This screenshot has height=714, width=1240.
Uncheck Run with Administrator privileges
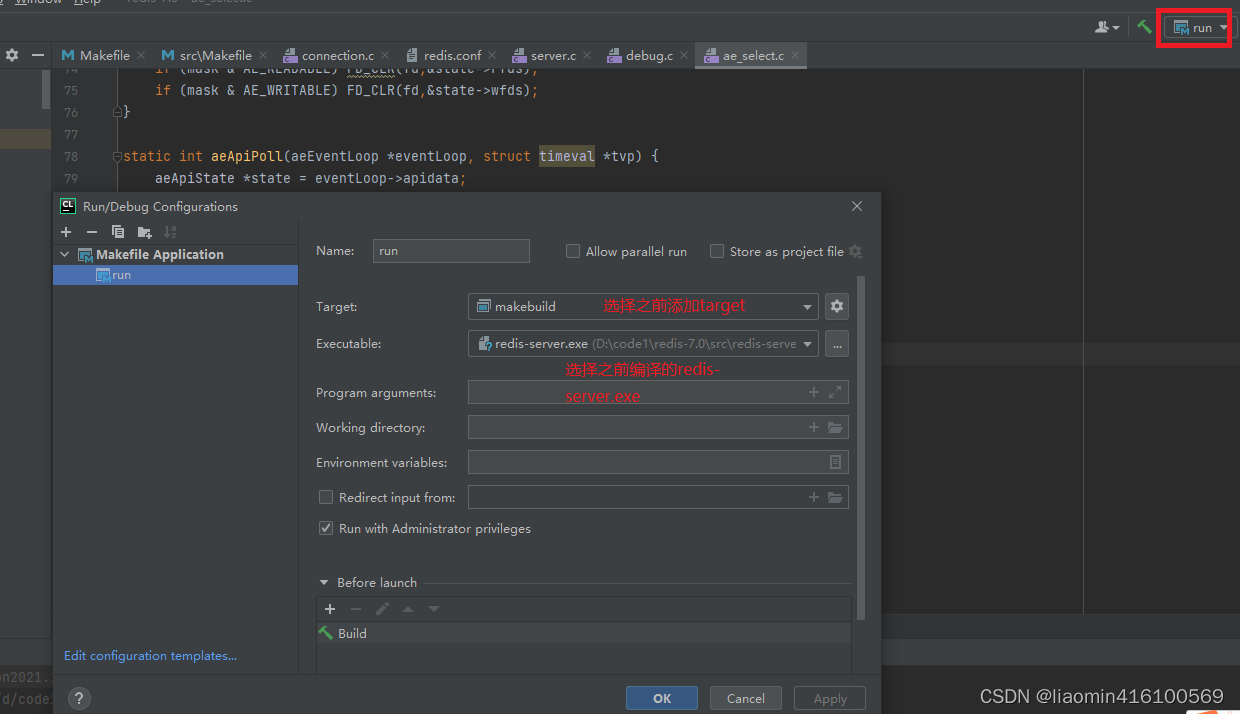pyautogui.click(x=326, y=528)
